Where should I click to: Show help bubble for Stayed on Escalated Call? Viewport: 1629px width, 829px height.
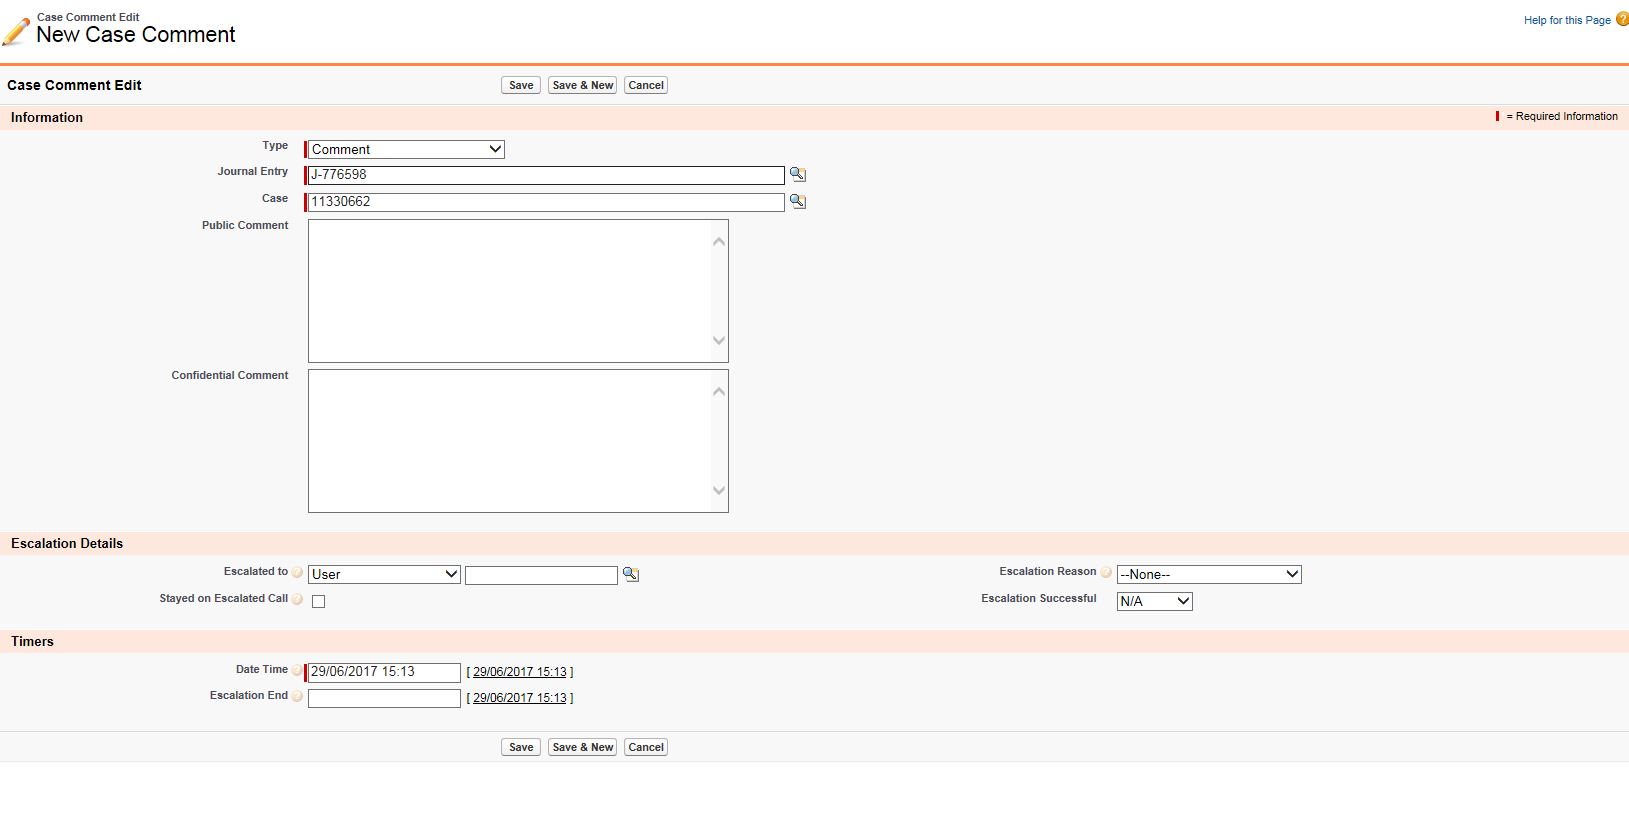coord(297,599)
